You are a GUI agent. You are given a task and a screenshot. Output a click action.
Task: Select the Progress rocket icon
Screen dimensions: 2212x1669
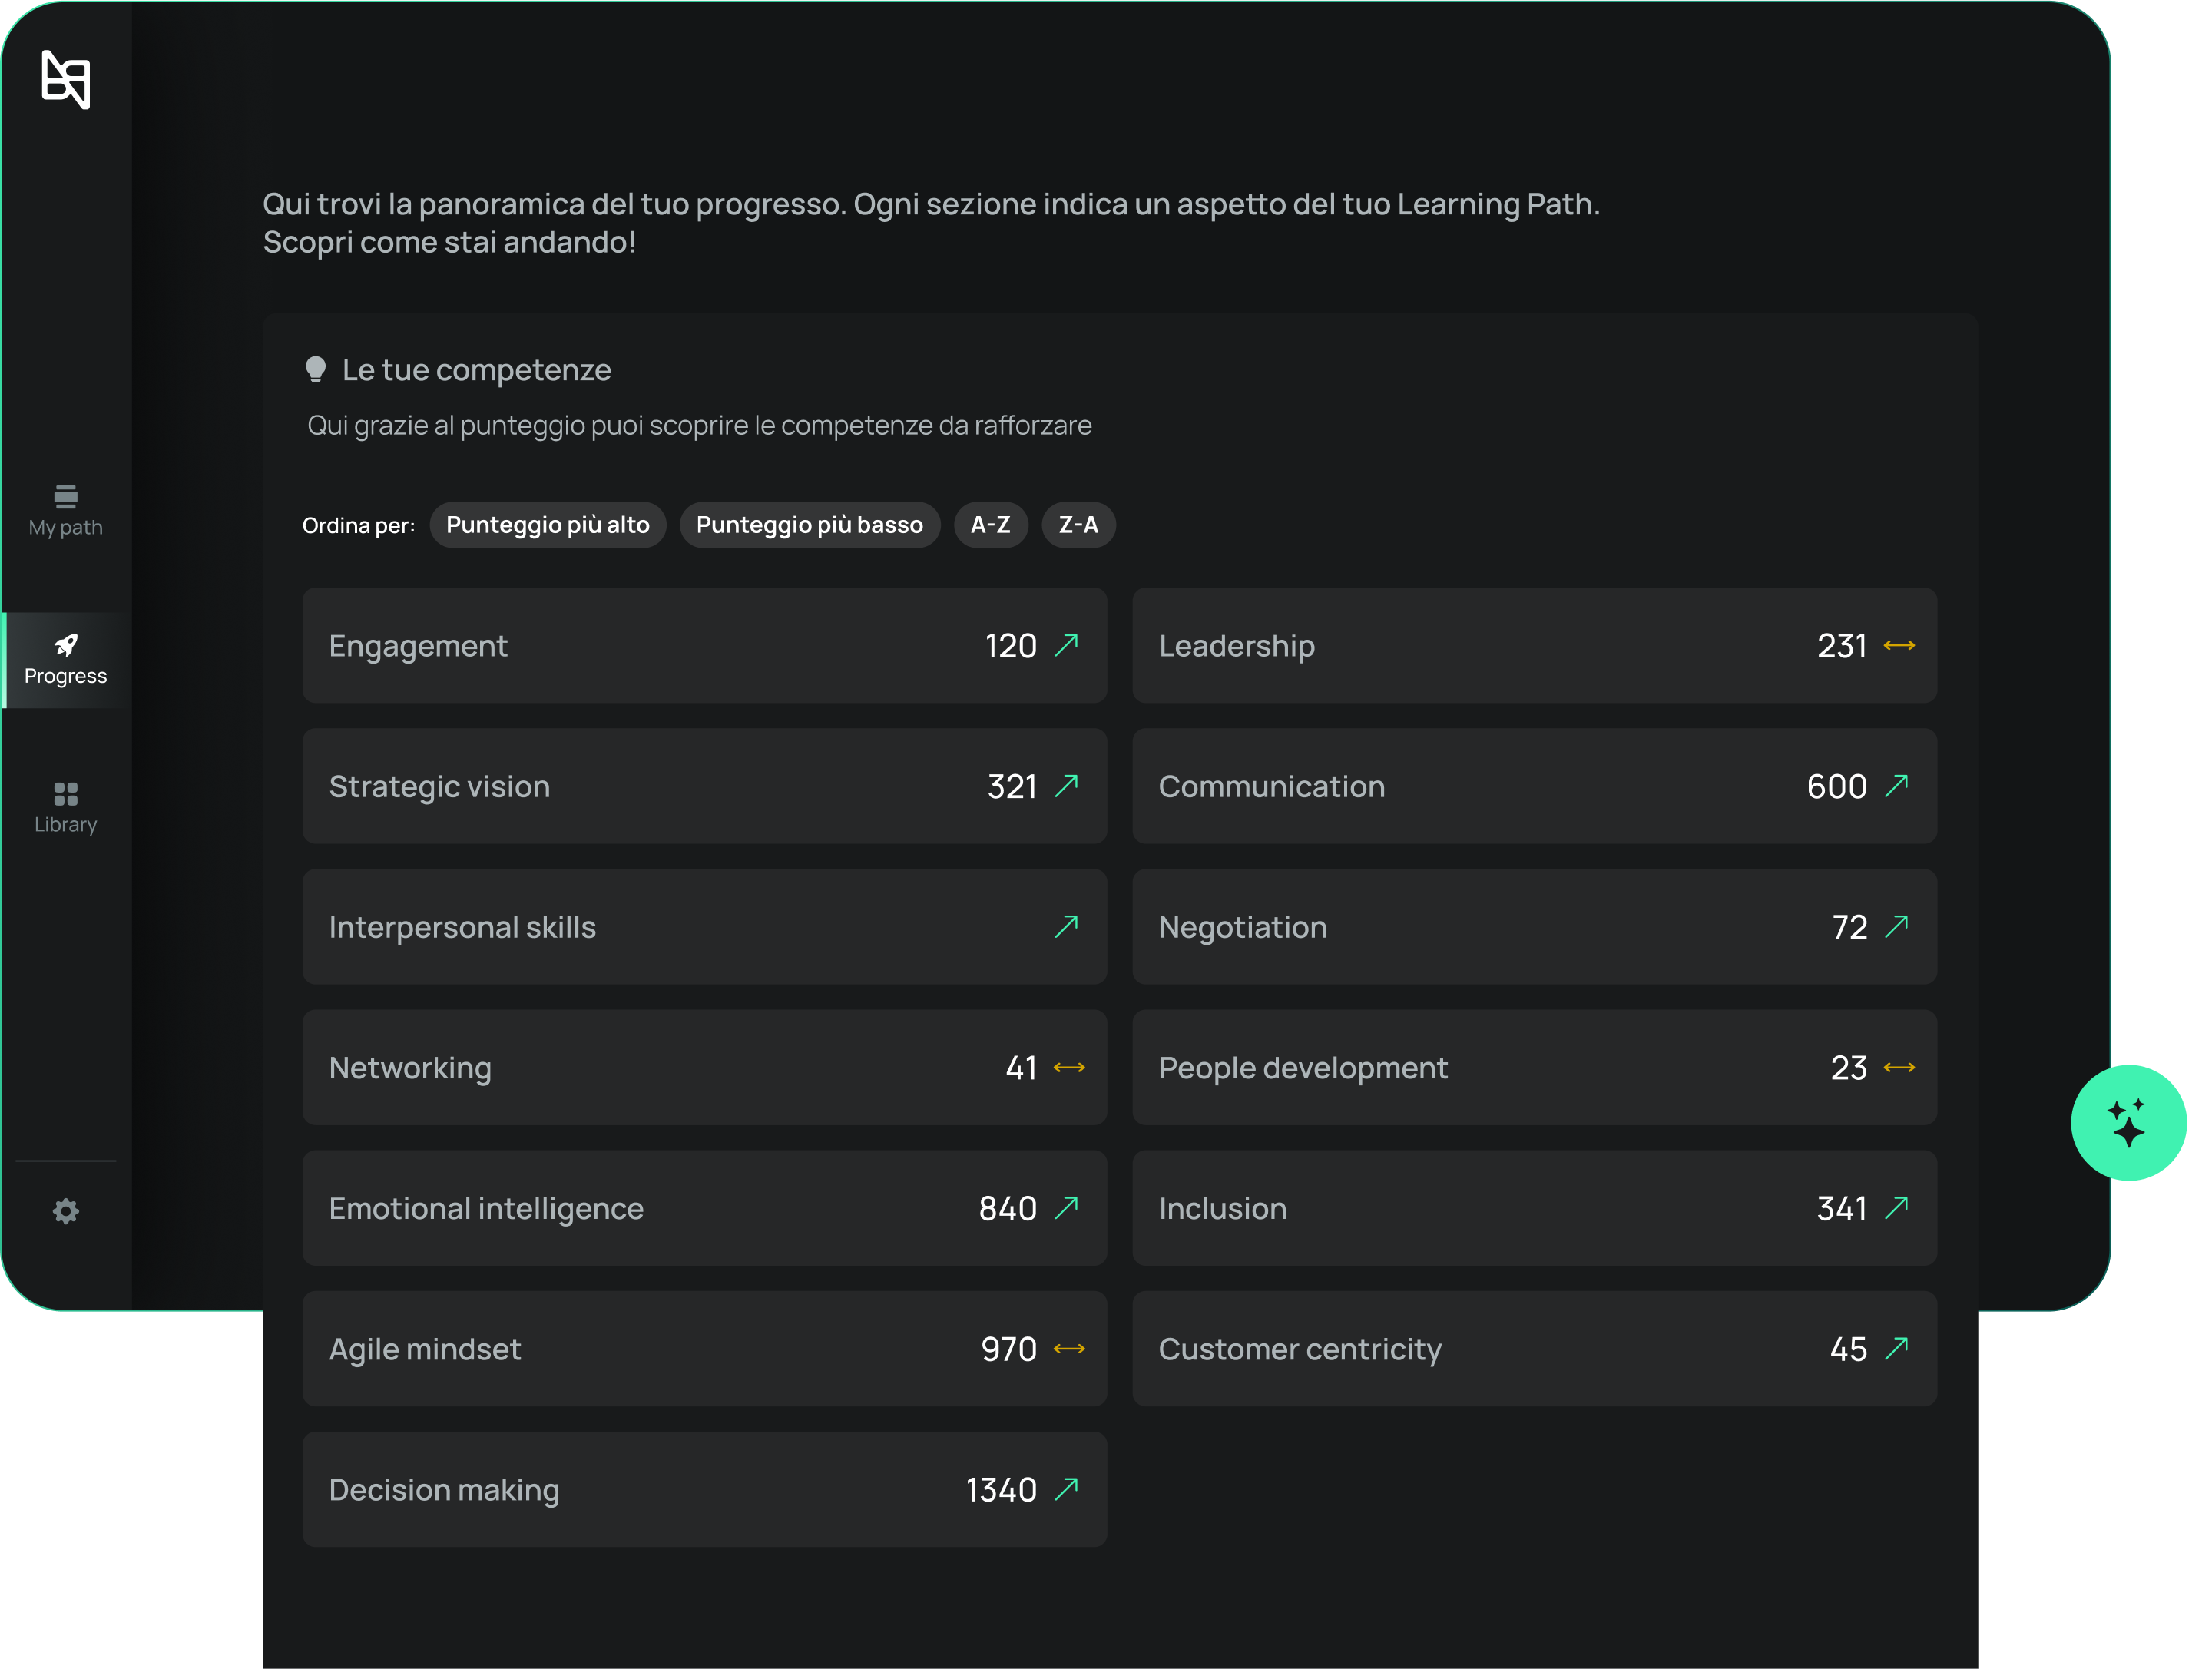(66, 645)
